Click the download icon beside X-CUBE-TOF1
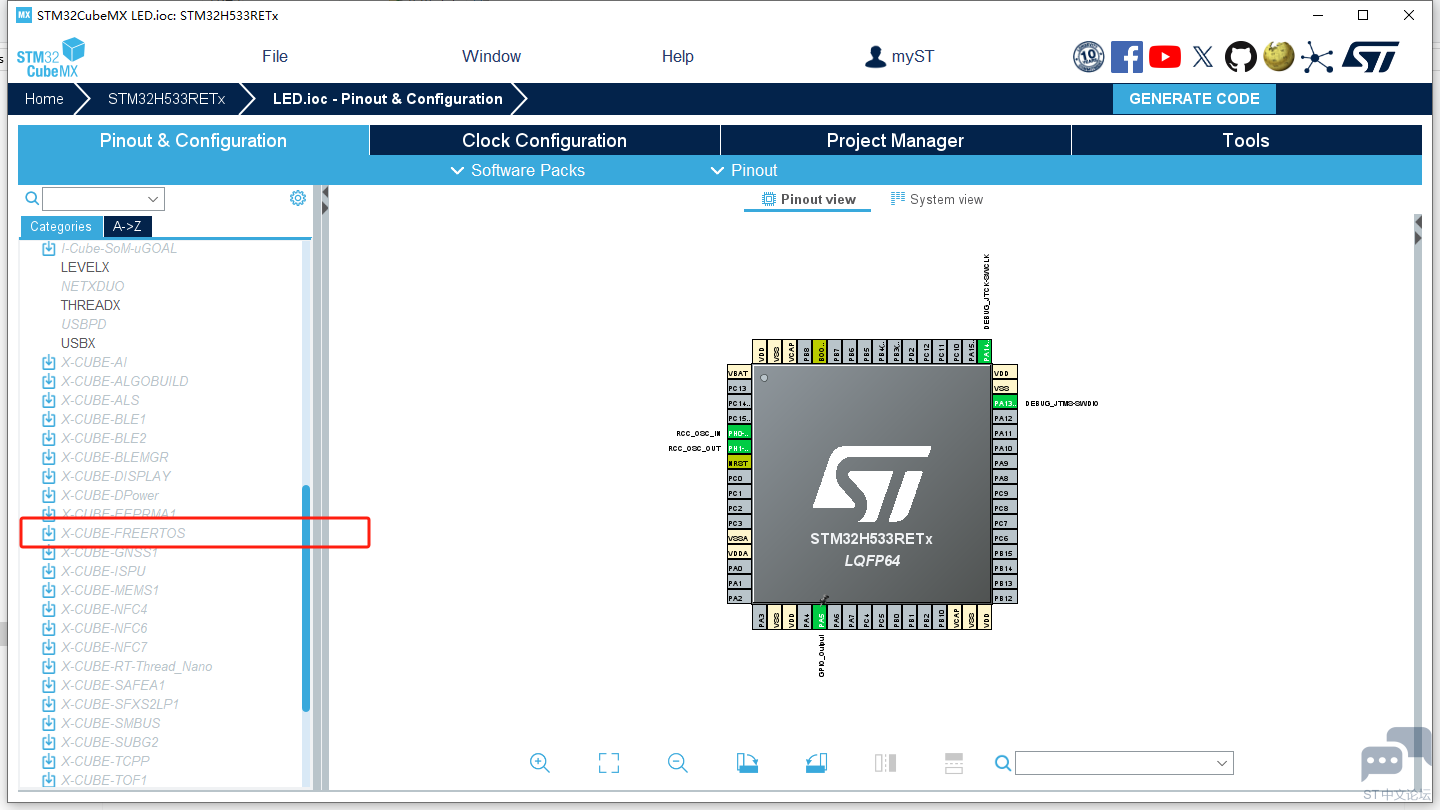The height and width of the screenshot is (810, 1440). 48,780
